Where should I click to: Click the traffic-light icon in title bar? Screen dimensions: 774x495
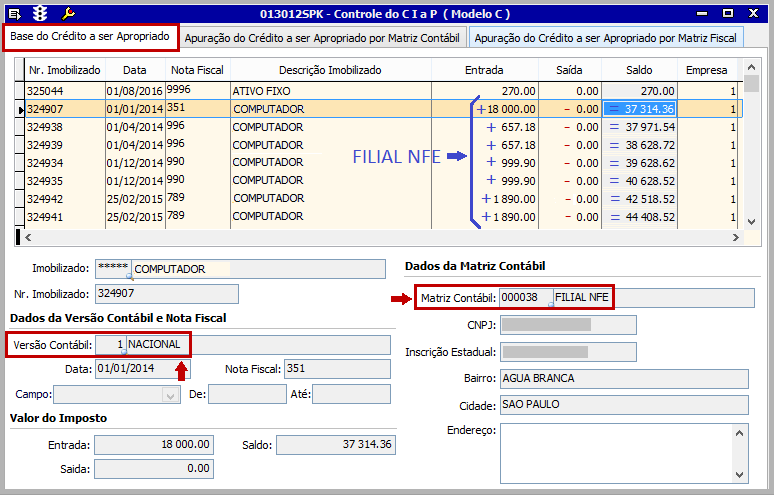tap(39, 13)
